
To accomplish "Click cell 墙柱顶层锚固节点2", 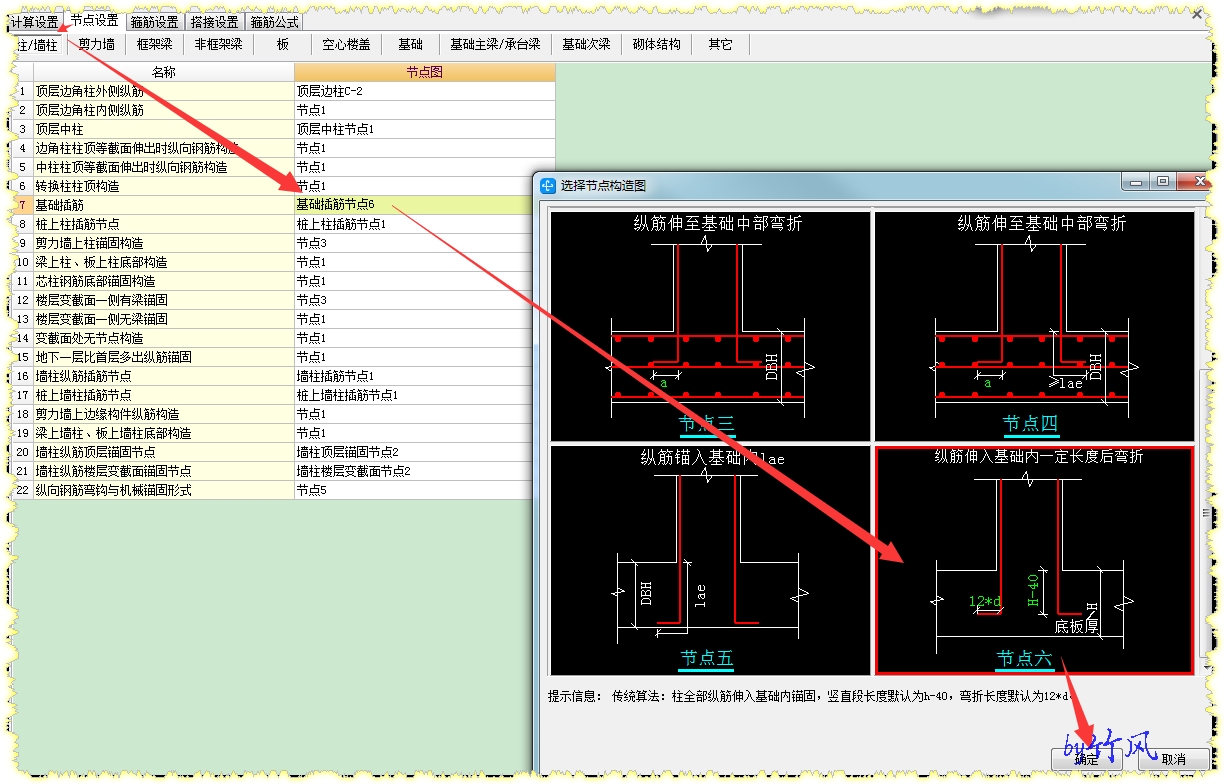I will [x=415, y=452].
